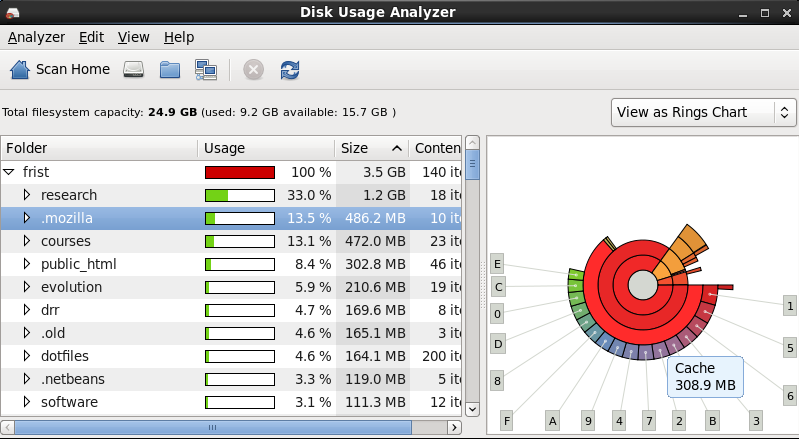Click the window menu icon in title bar
Viewport: 799px width, 439px height.
click(14, 12)
